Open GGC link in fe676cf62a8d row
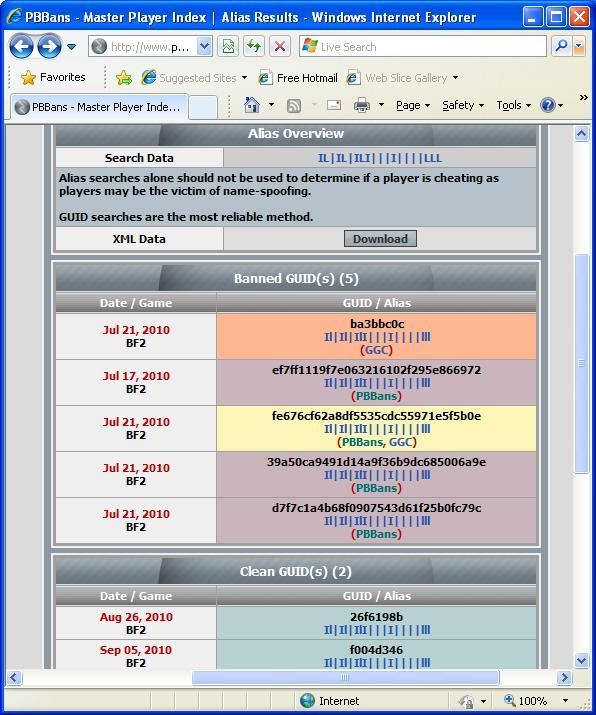The image size is (596, 715). point(400,442)
